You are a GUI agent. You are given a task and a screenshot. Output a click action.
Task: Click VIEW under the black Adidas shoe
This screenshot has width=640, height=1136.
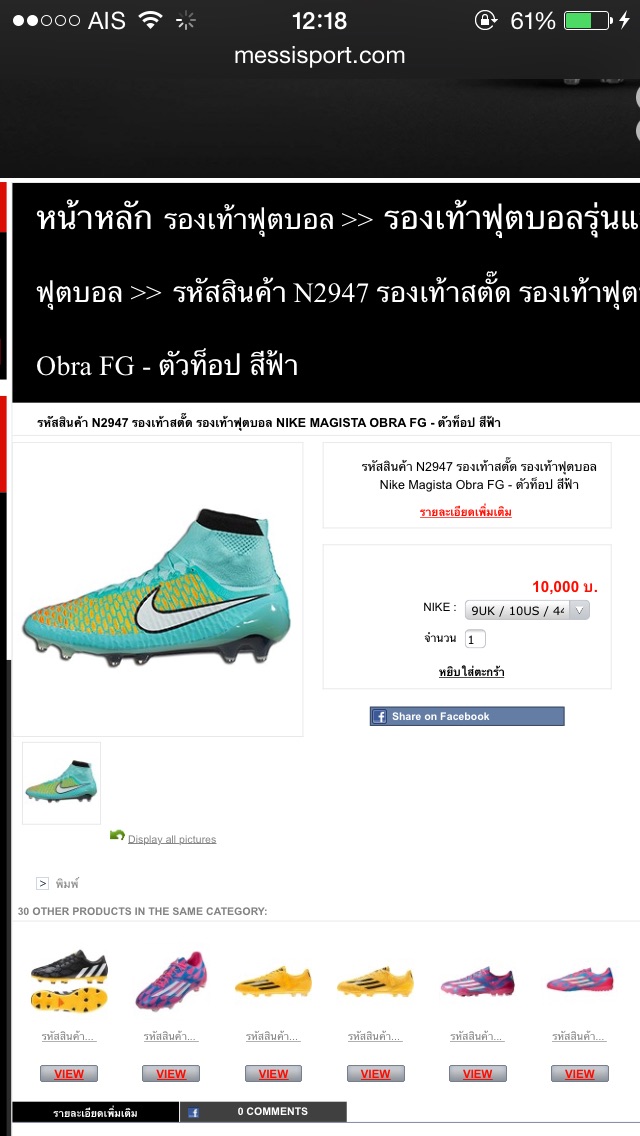(69, 1074)
